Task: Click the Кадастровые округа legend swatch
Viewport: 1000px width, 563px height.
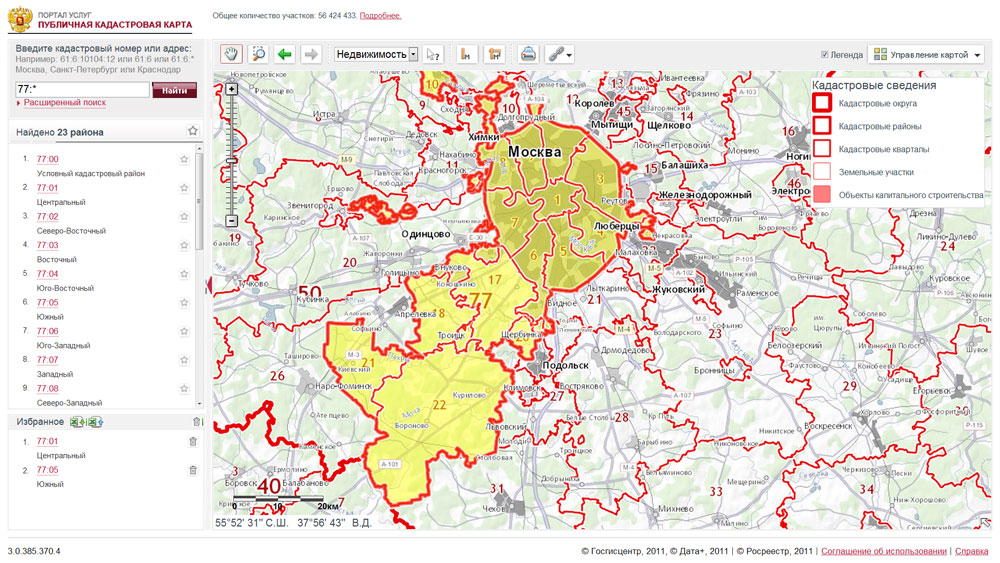Action: coord(822,103)
